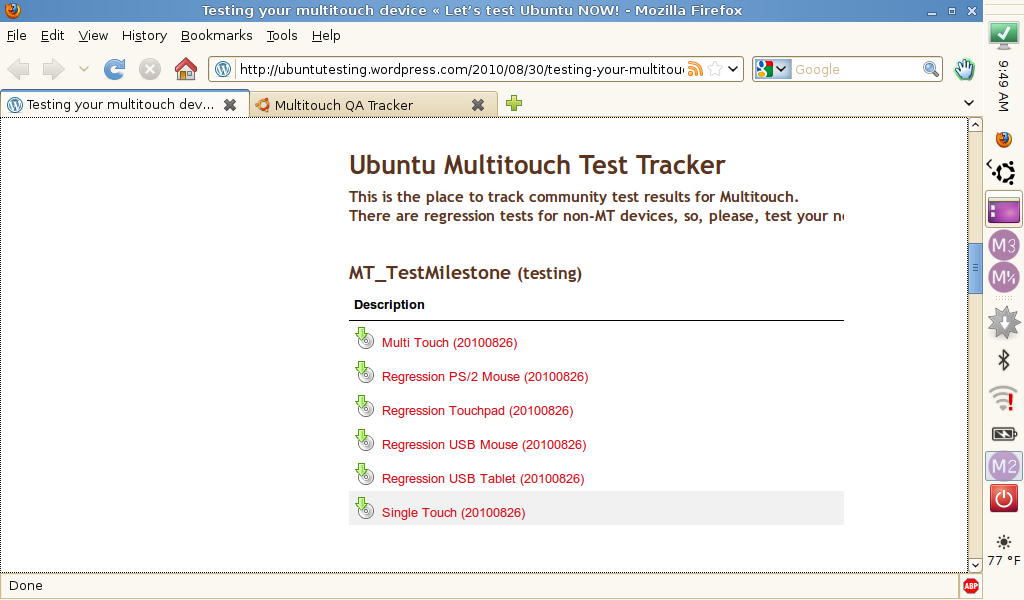The width and height of the screenshot is (1024, 600).
Task: Open the wireless network warning indicator
Action: (x=1004, y=398)
